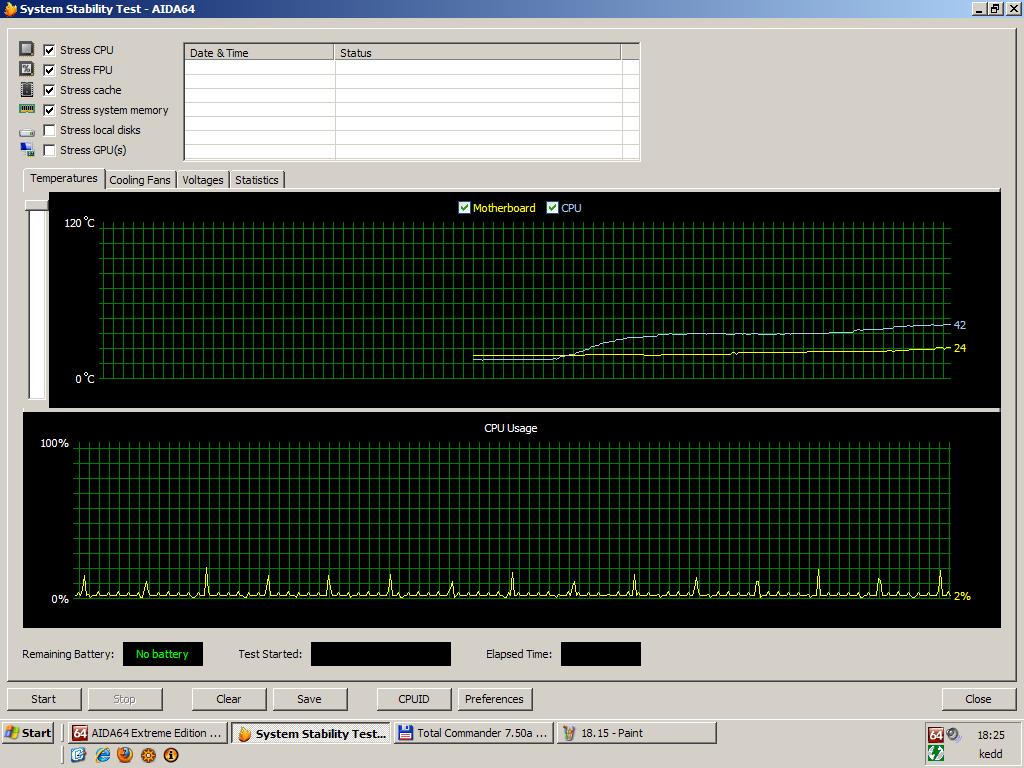This screenshot has height=768, width=1024.
Task: Uncheck the Stress FPU checkbox
Action: tap(49, 70)
